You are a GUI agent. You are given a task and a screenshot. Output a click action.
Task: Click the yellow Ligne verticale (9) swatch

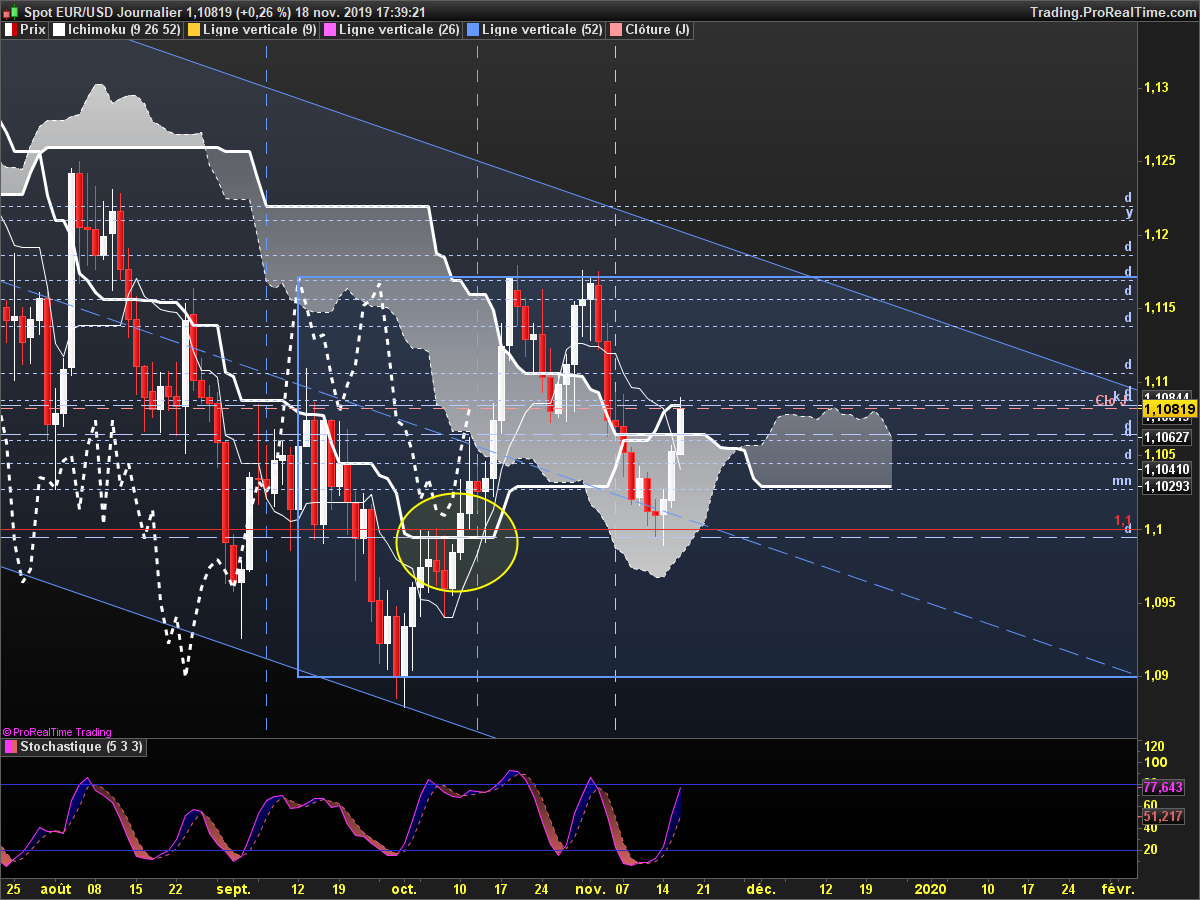[193, 30]
